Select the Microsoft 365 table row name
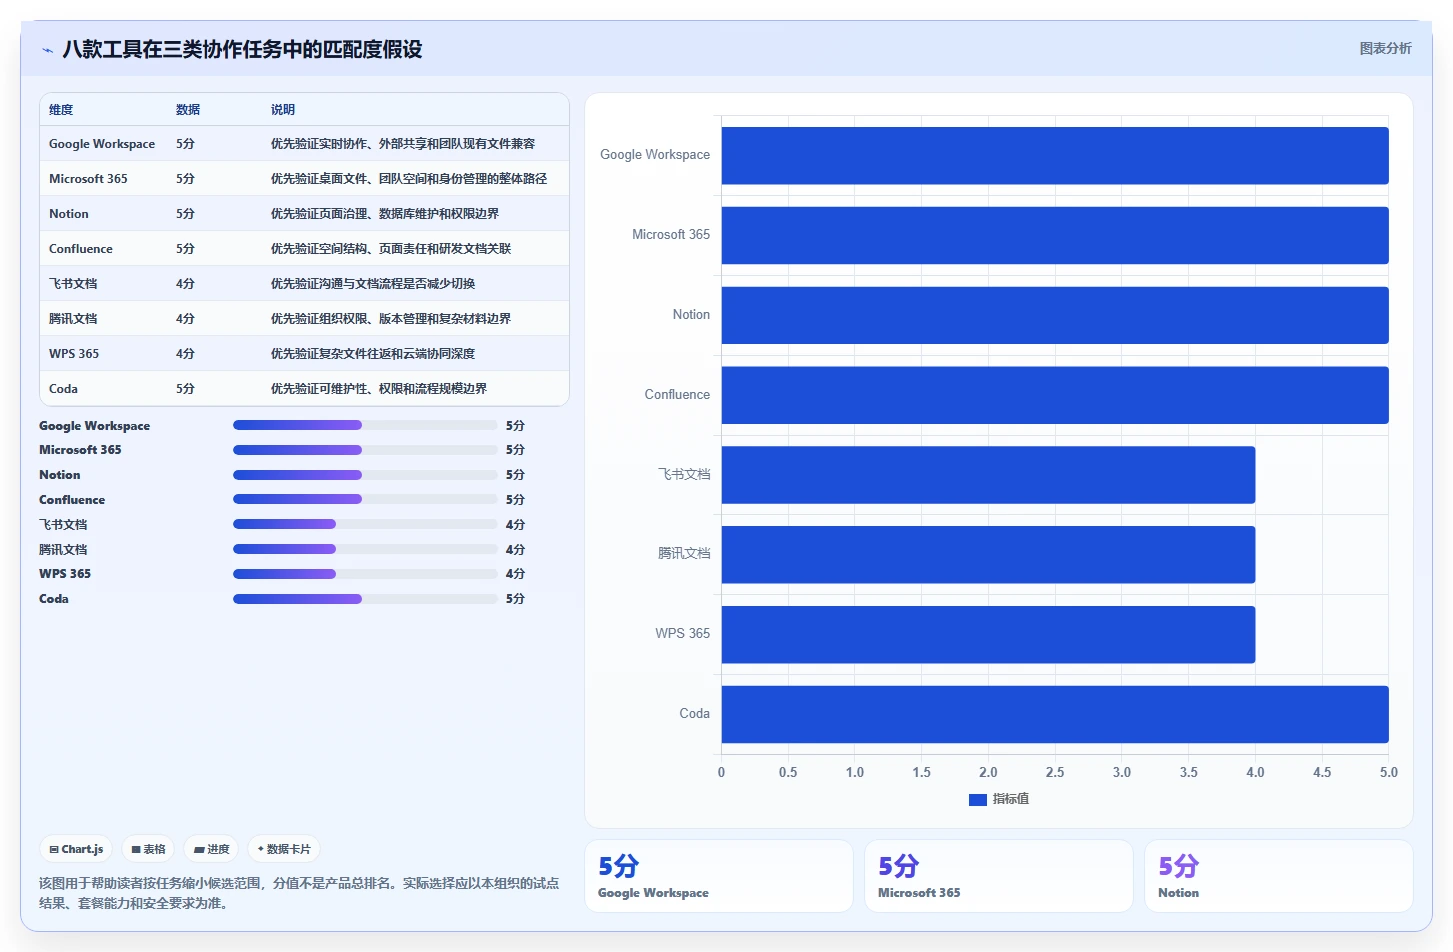 88,179
